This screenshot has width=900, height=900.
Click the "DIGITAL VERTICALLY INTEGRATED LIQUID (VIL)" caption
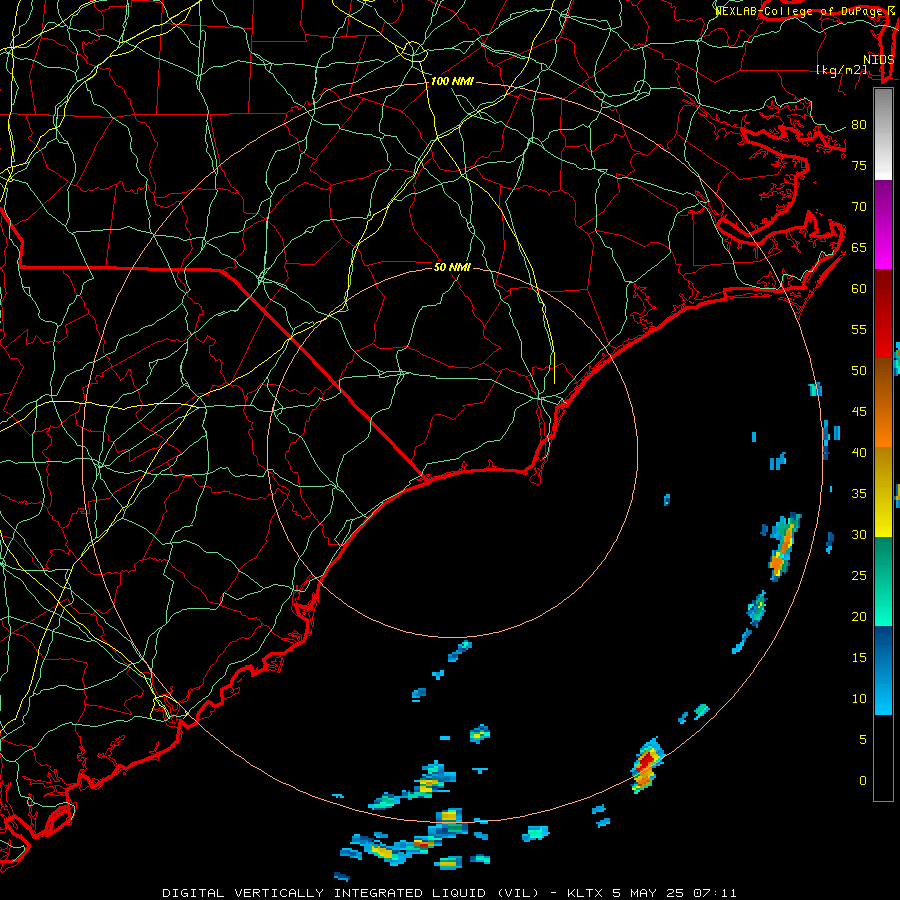pyautogui.click(x=351, y=893)
